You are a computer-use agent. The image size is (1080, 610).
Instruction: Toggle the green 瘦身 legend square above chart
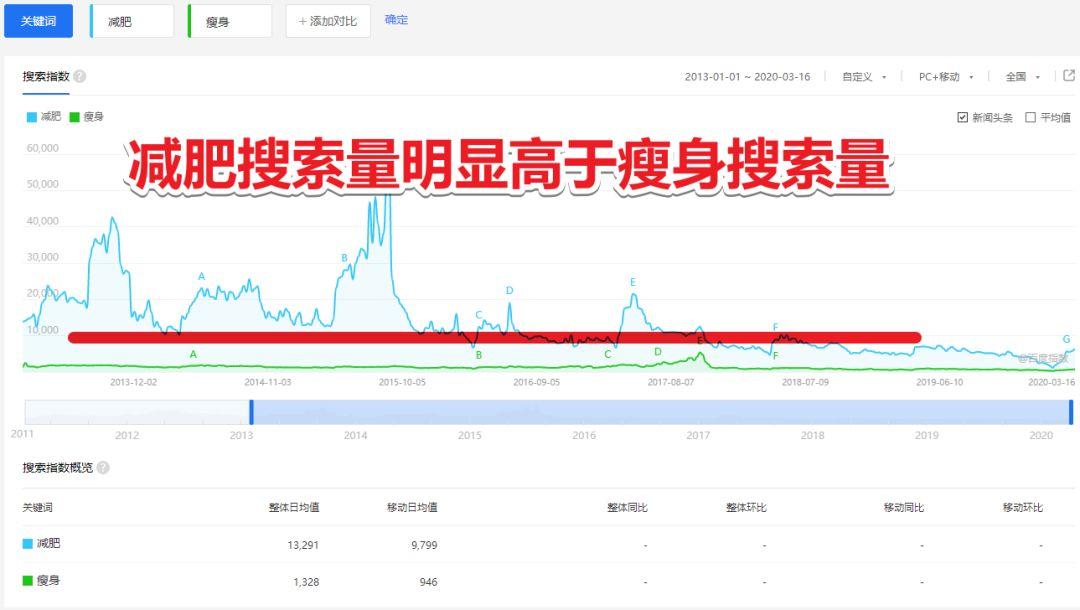(74, 117)
